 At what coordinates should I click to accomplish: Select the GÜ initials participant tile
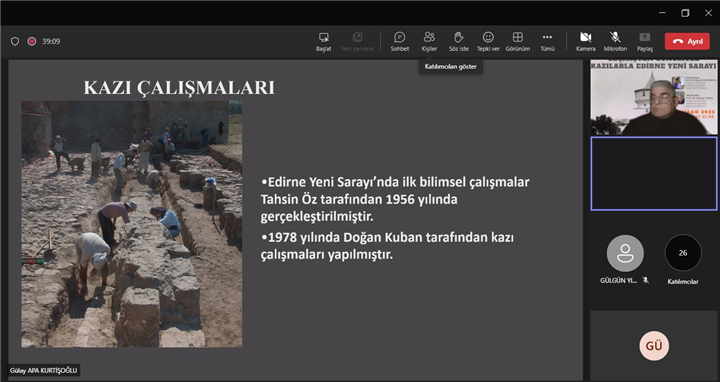(654, 345)
